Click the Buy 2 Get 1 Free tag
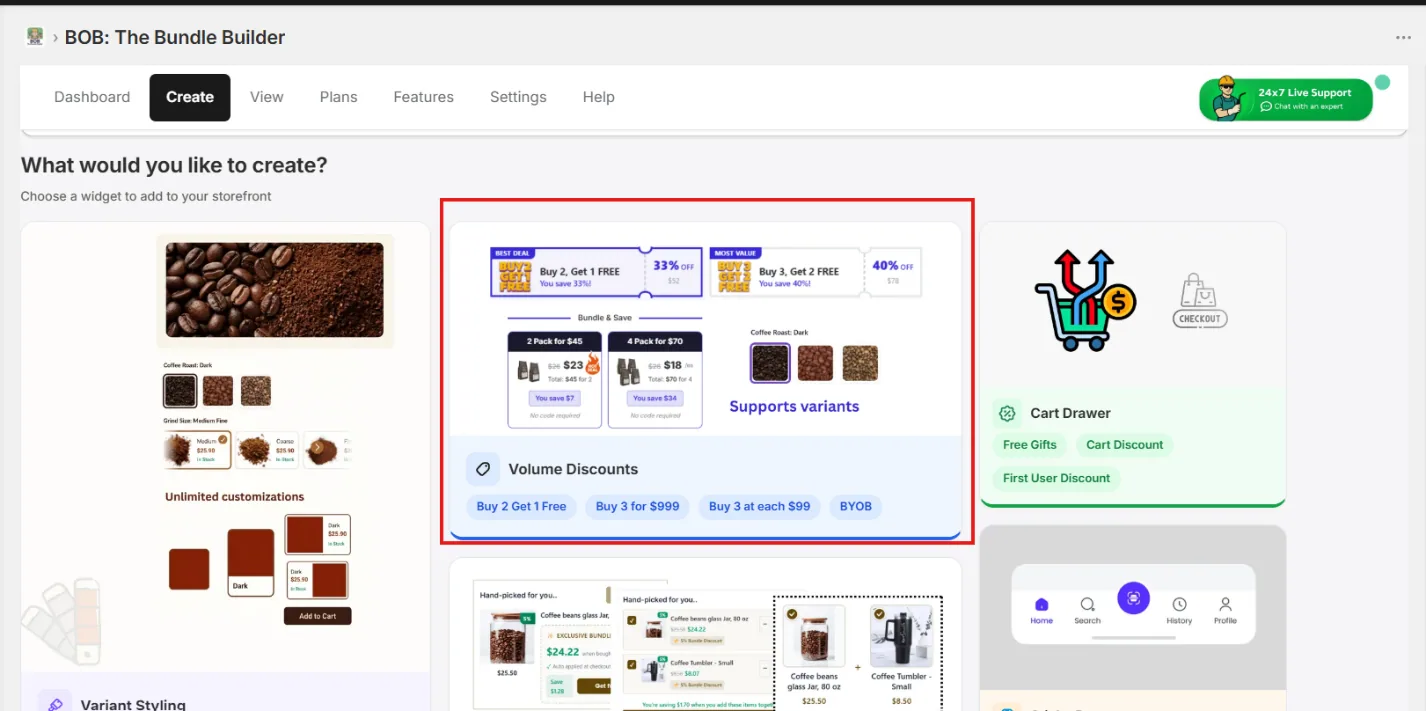Image resolution: width=1426 pixels, height=711 pixels. click(522, 506)
